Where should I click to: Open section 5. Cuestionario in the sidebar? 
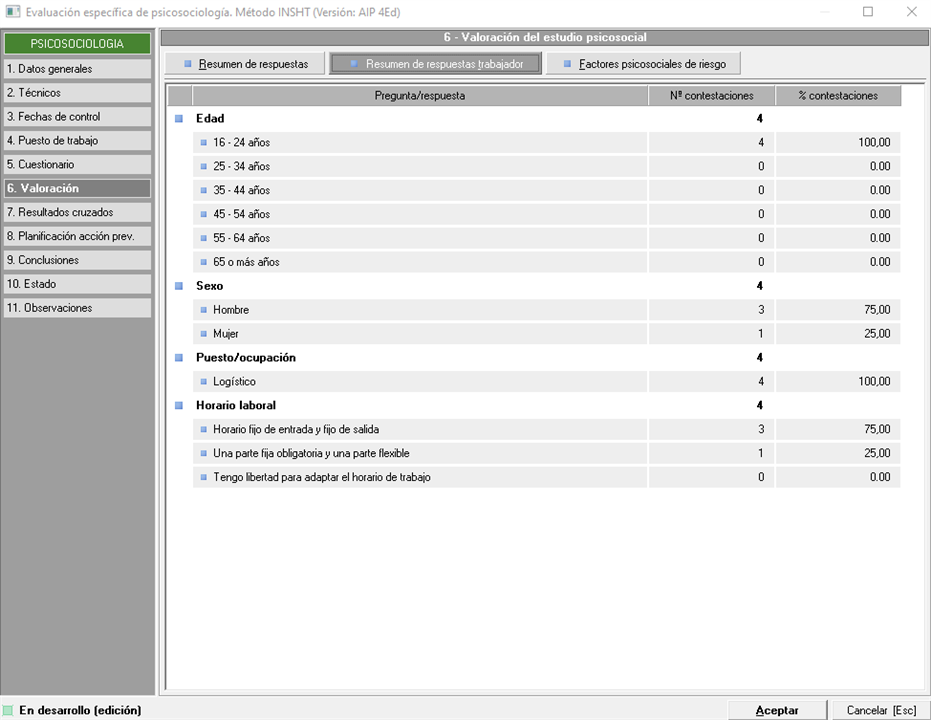pyautogui.click(x=77, y=165)
